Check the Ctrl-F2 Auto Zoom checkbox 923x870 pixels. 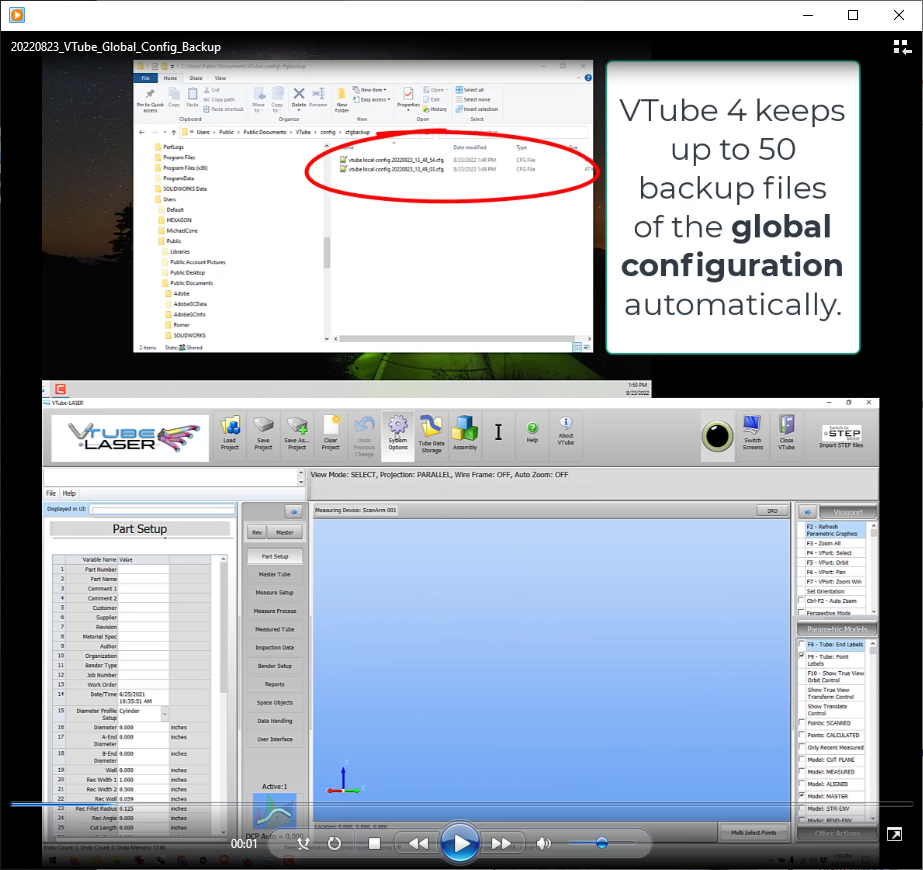point(802,601)
